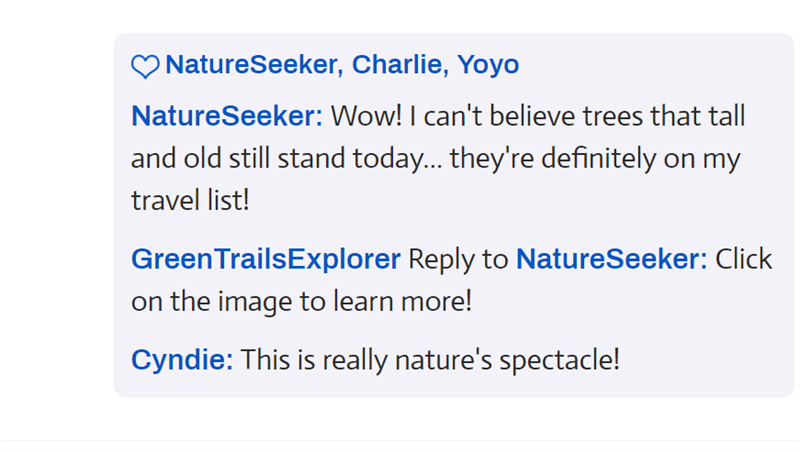Click the 'Reply to' label in the reply
The height and width of the screenshot is (452, 800).
(458, 259)
